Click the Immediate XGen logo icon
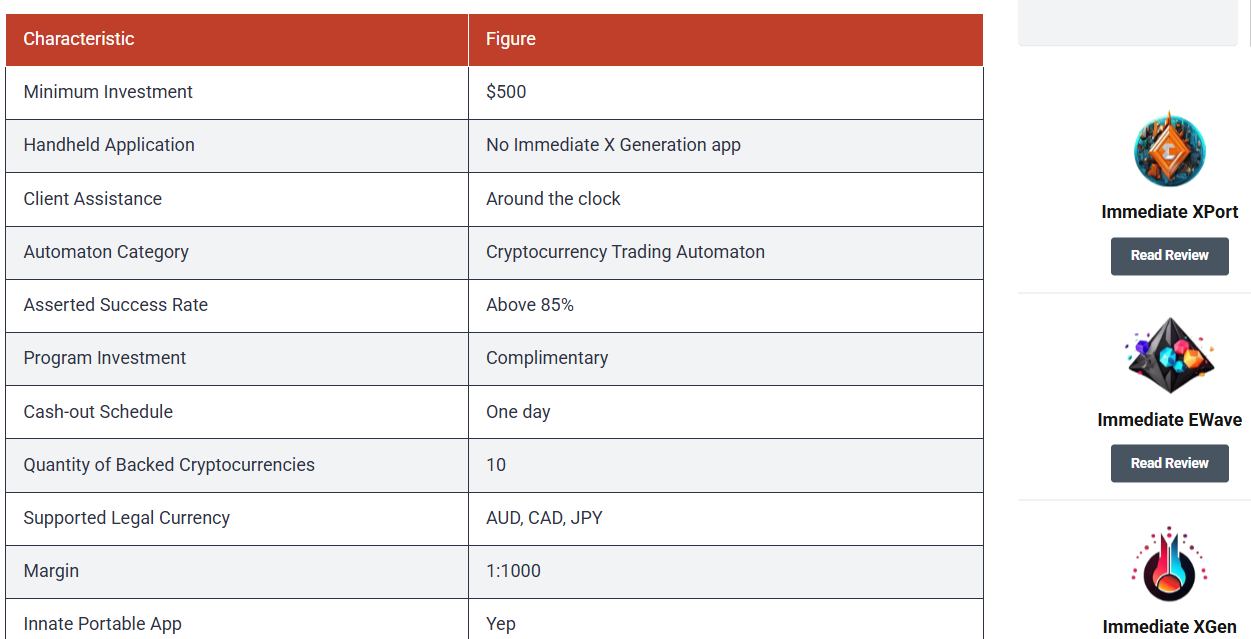Image resolution: width=1251 pixels, height=639 pixels. click(1169, 564)
